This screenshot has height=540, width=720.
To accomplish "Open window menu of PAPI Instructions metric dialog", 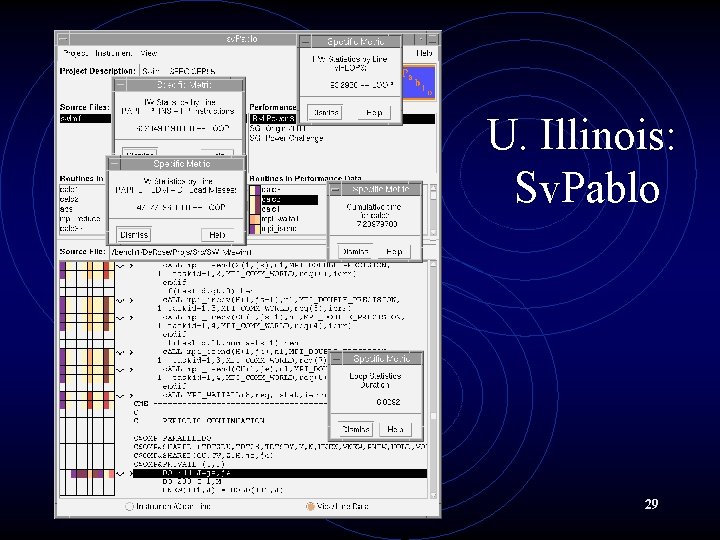I will (x=120, y=85).
